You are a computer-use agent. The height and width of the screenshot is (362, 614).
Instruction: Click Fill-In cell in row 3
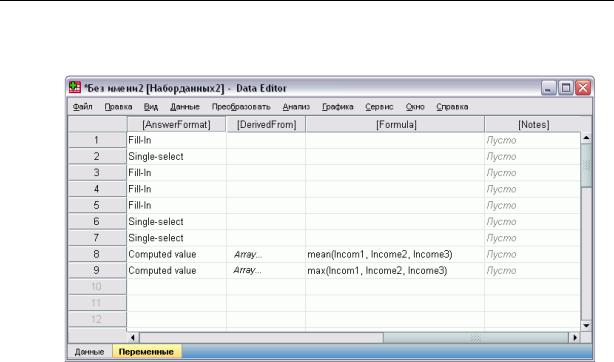[x=177, y=173]
